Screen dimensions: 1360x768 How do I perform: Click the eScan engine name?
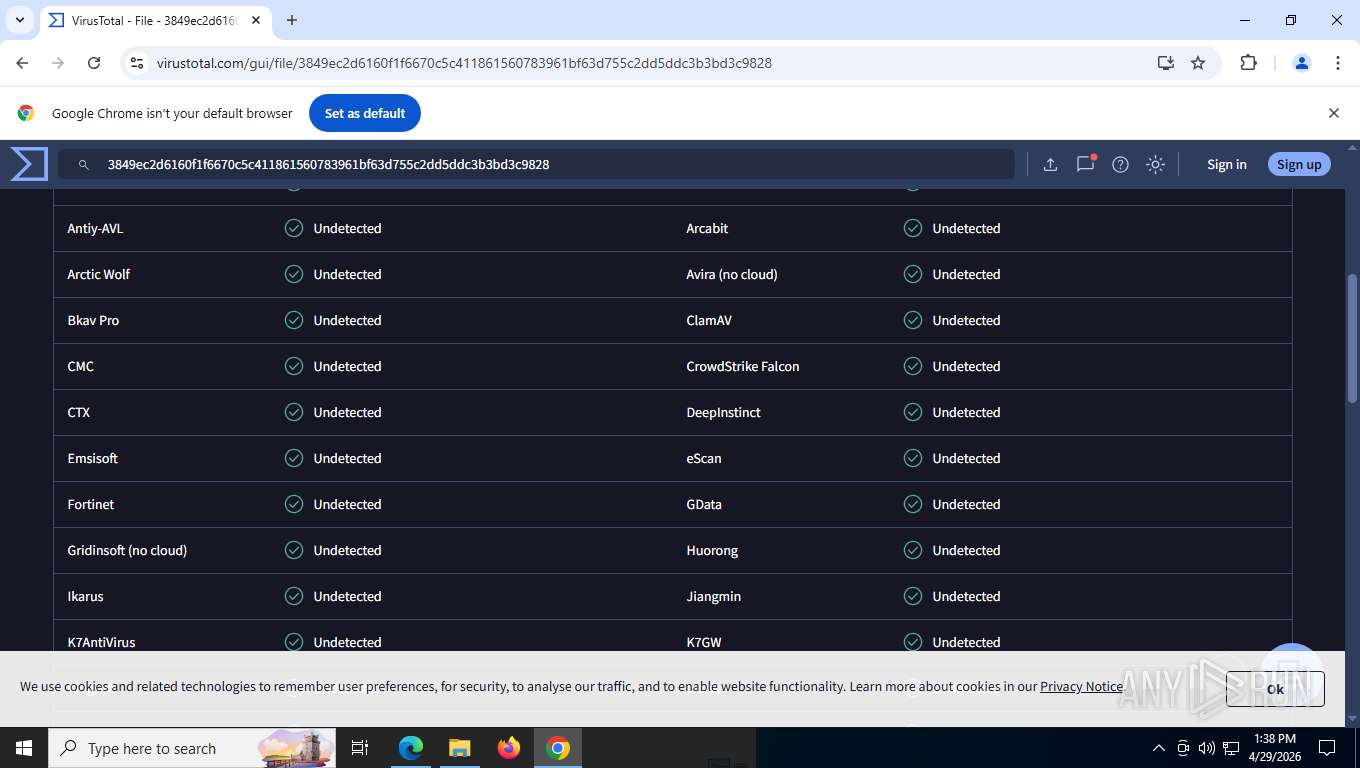[704, 458]
